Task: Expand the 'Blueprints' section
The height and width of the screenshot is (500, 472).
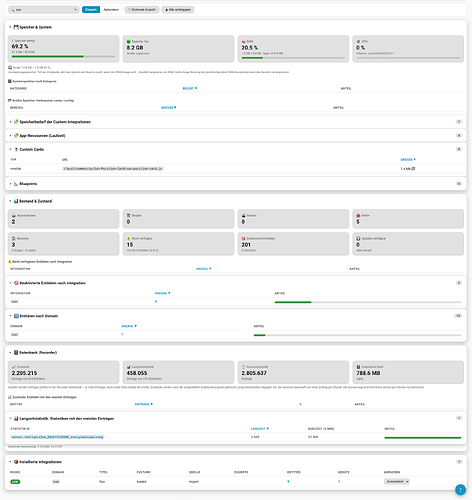Action: [x=10, y=184]
